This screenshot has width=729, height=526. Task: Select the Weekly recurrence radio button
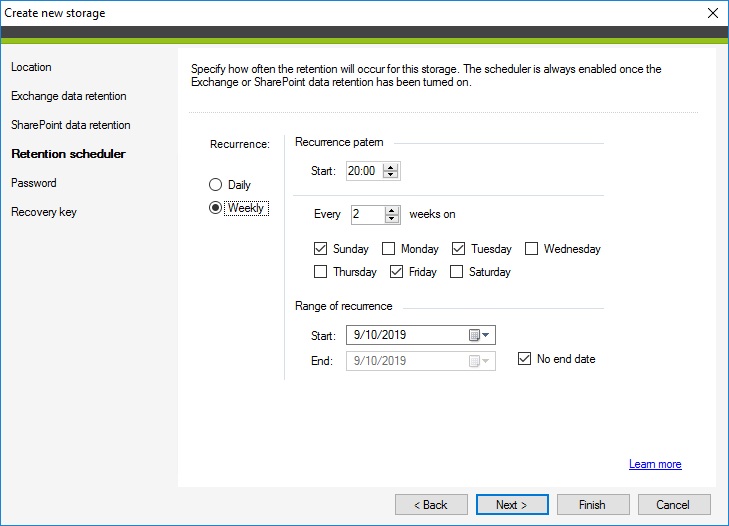pyautogui.click(x=215, y=207)
